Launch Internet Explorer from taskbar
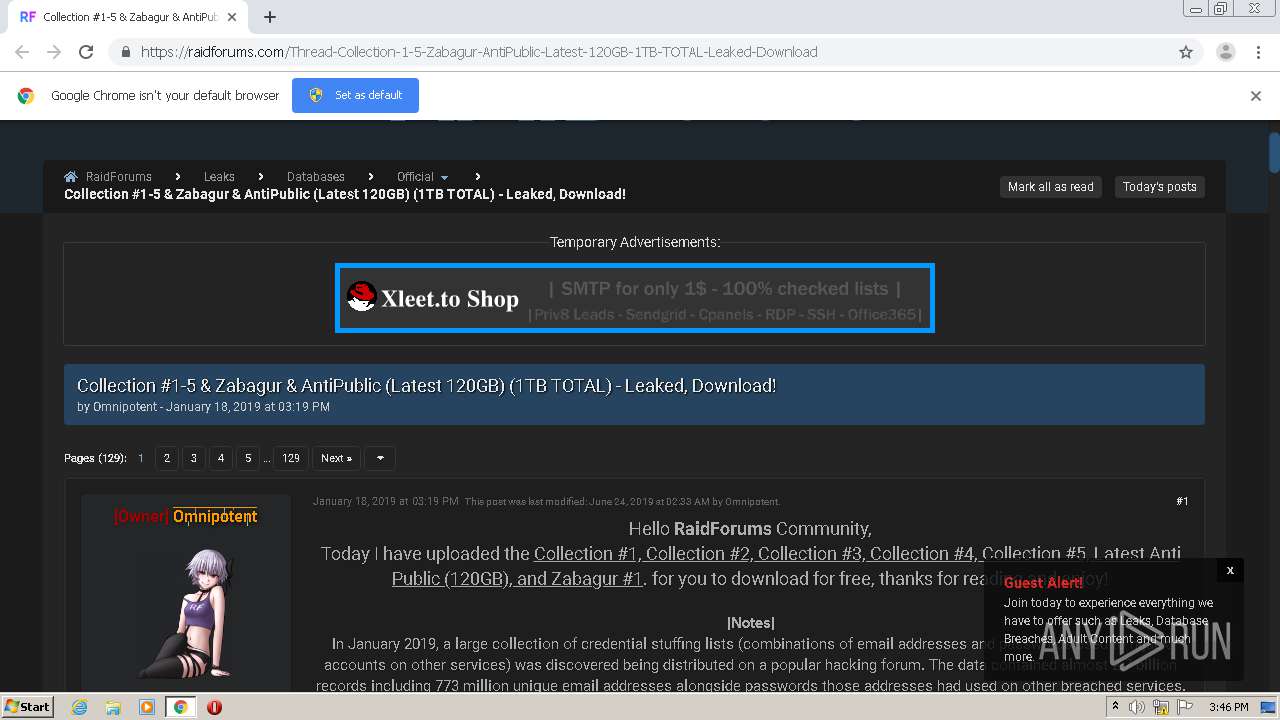Screen dimensions: 1280x720 coord(79,707)
